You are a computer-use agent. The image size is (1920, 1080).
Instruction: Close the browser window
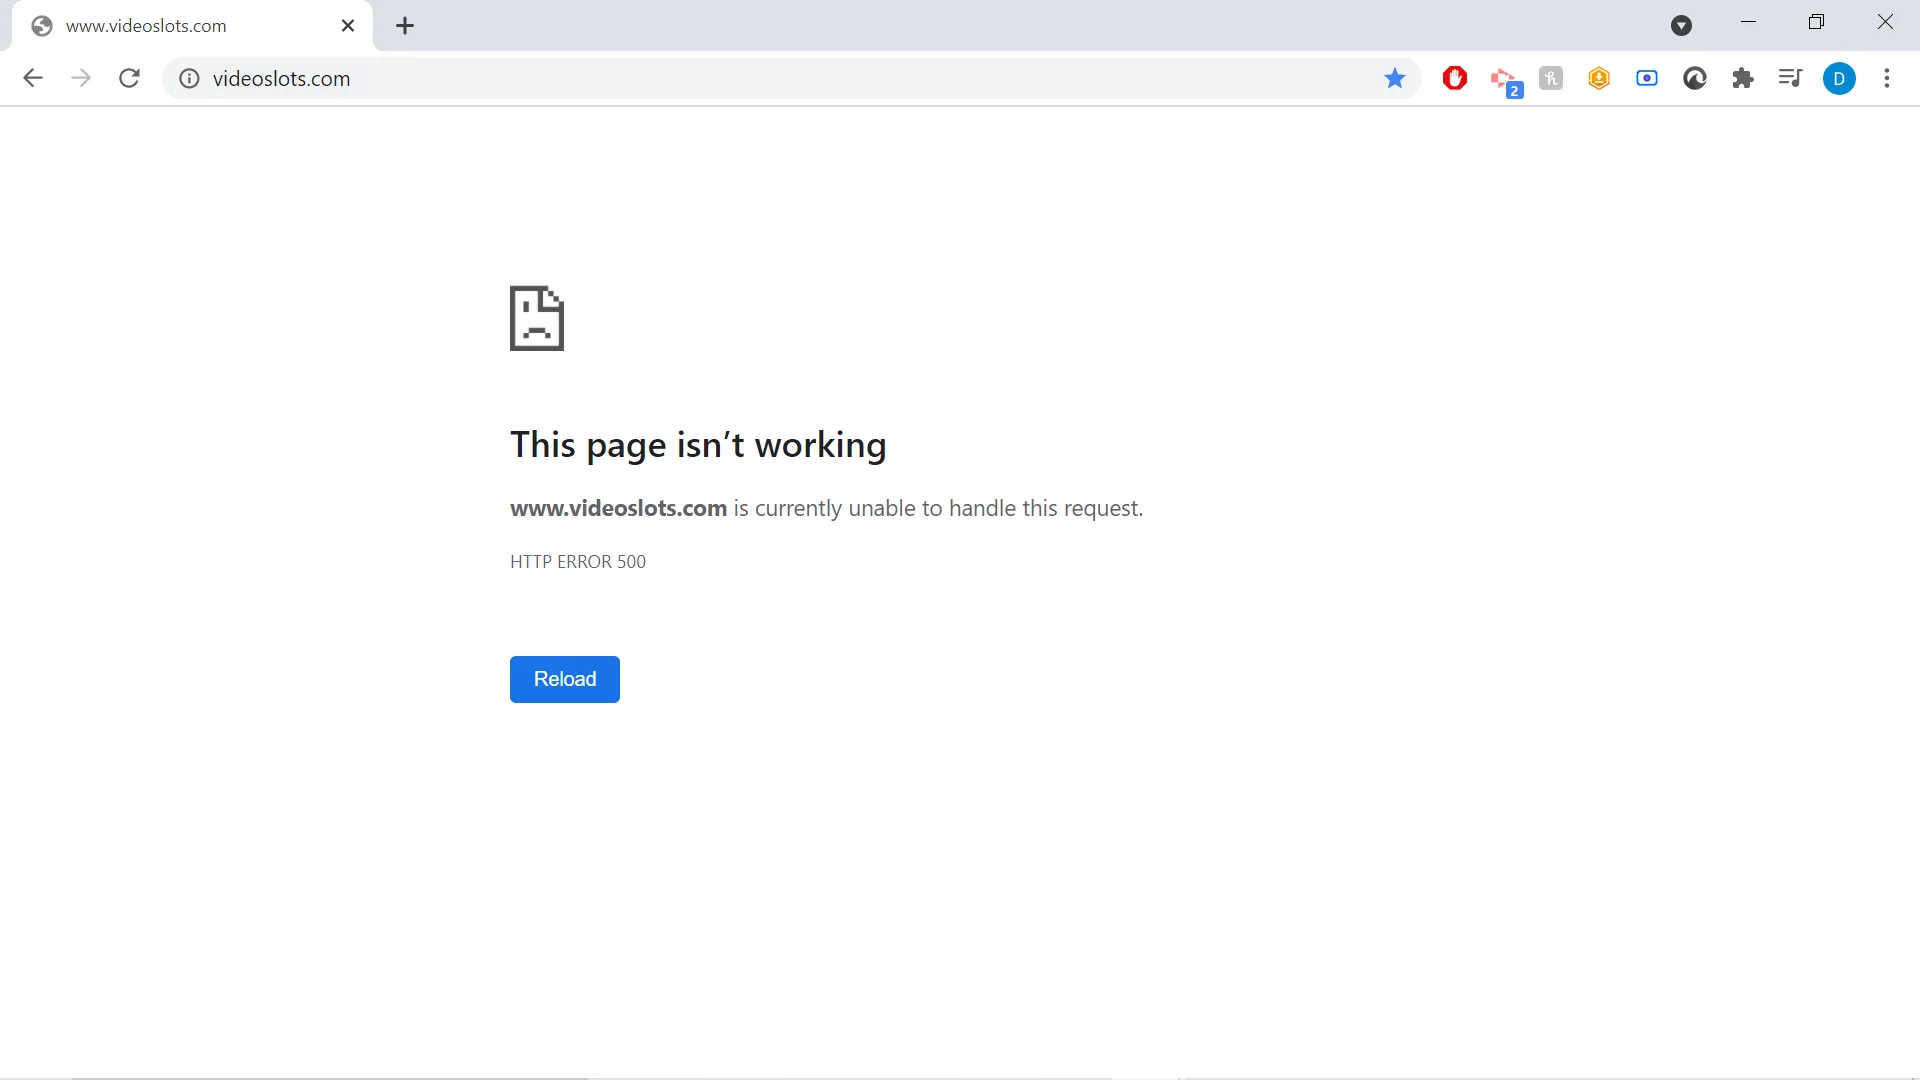coord(1885,22)
